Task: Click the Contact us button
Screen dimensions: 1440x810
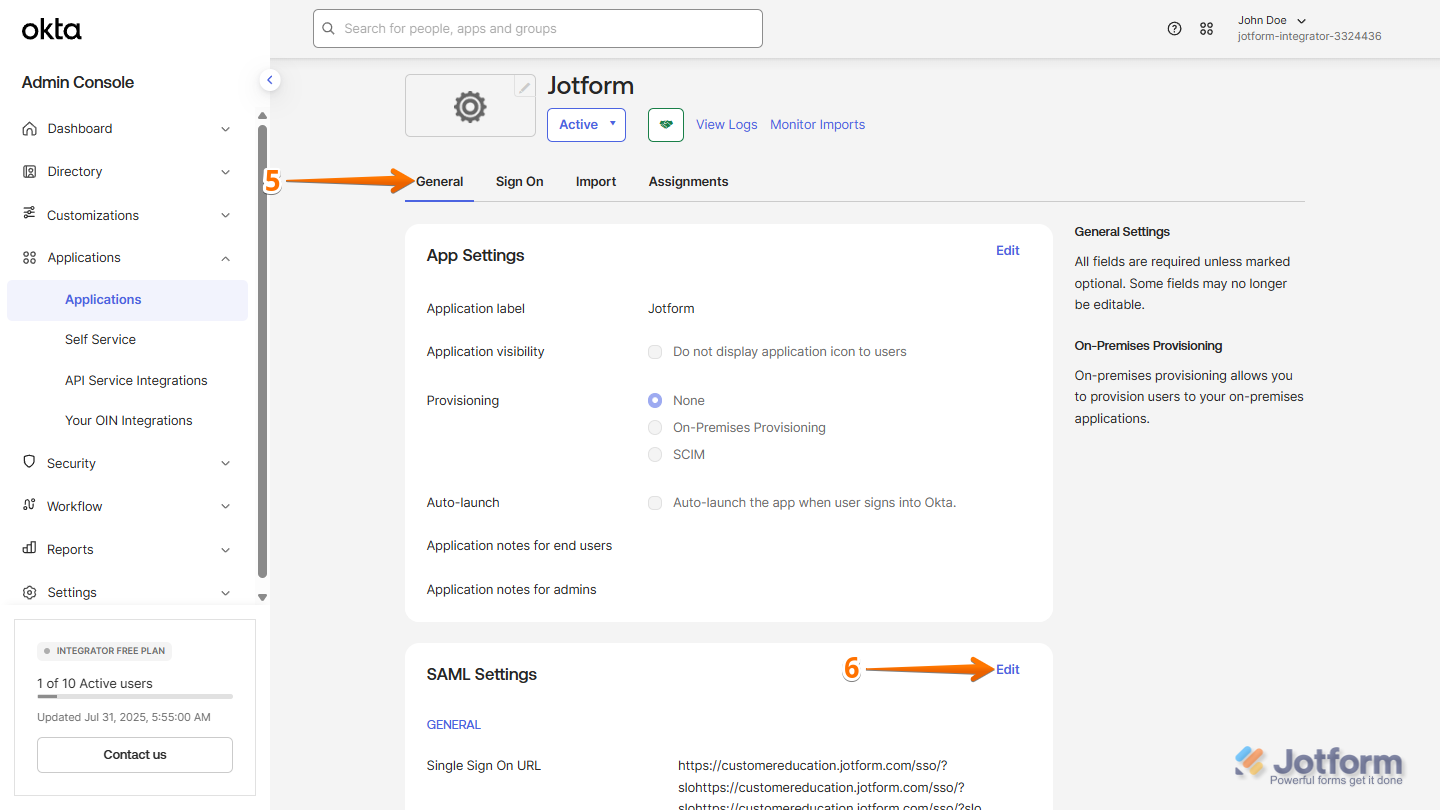Action: tap(135, 755)
